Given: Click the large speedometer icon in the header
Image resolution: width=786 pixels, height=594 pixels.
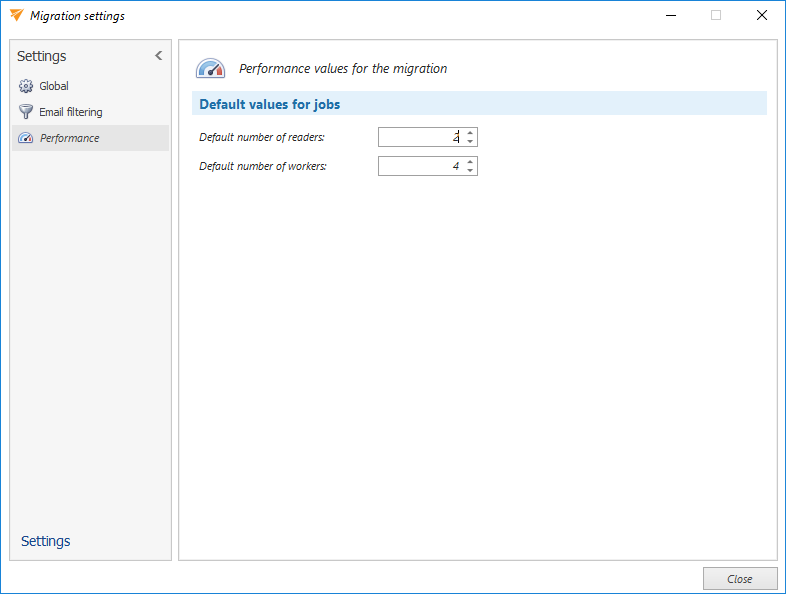Looking at the screenshot, I should [x=210, y=69].
